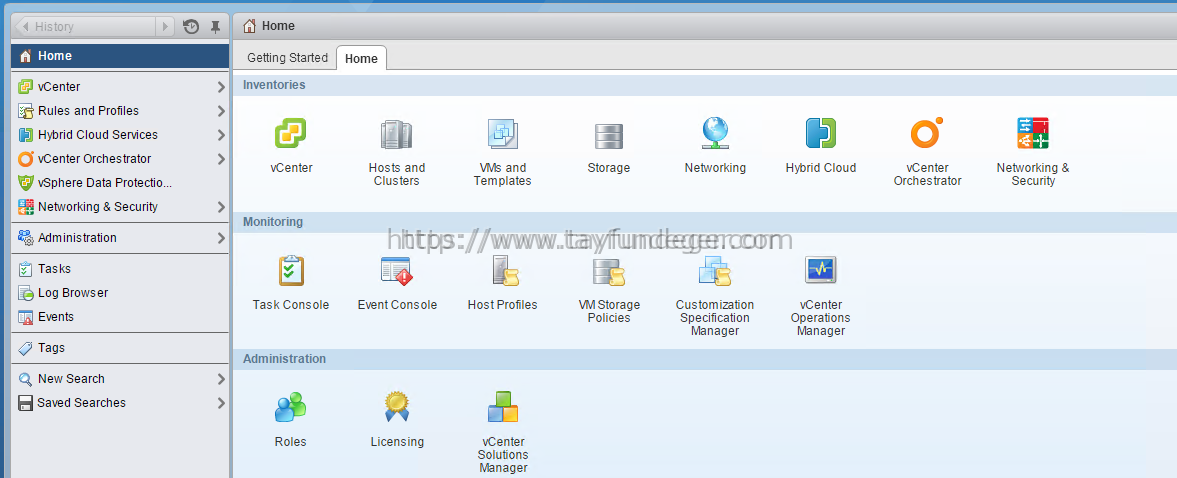Open Saved Searches in the navigator
The width and height of the screenshot is (1177, 478).
coord(120,403)
